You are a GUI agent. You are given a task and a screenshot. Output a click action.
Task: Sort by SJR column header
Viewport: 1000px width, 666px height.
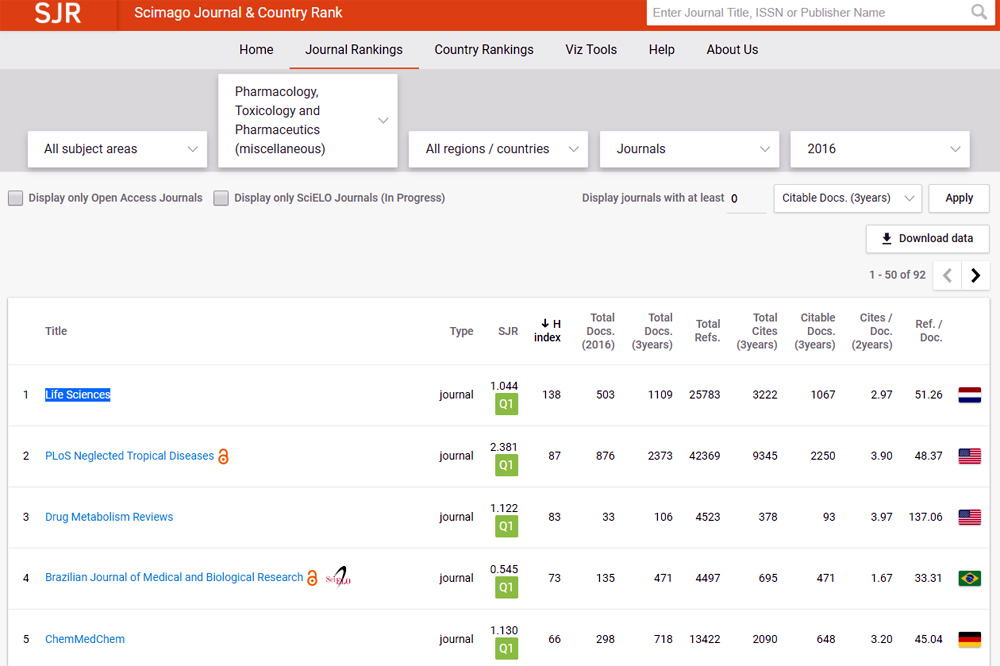tap(508, 331)
